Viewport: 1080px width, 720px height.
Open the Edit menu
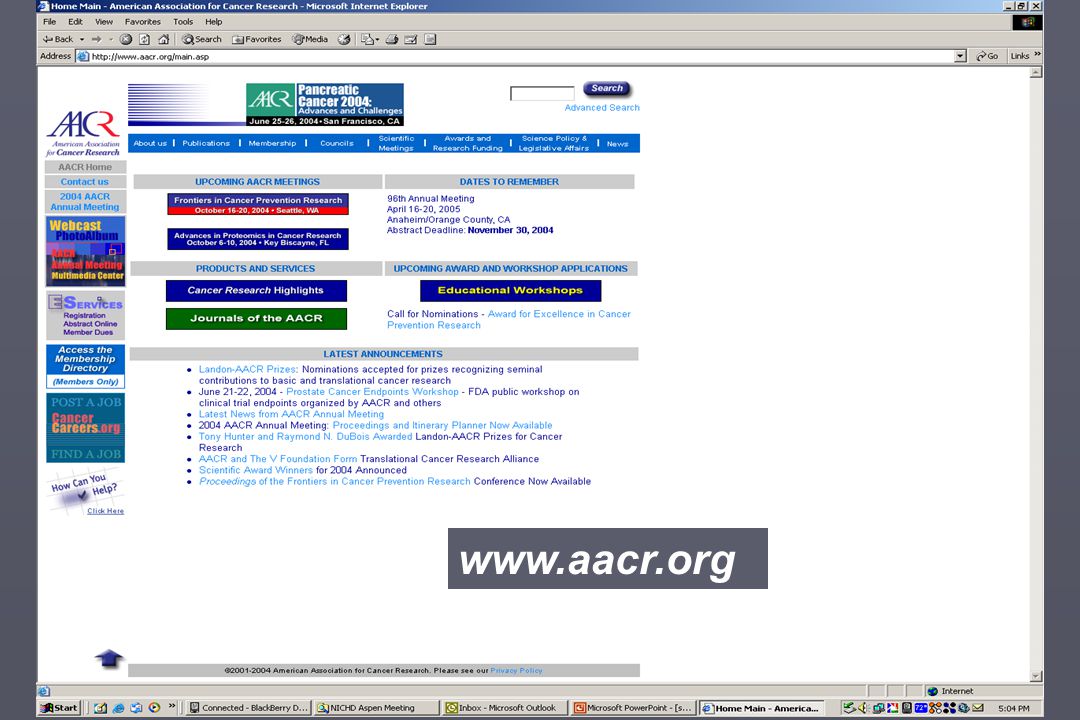[75, 21]
